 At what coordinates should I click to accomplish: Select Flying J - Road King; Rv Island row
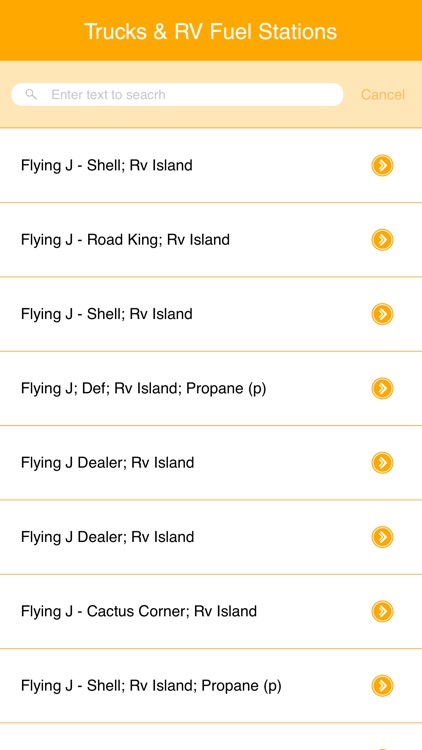(211, 240)
